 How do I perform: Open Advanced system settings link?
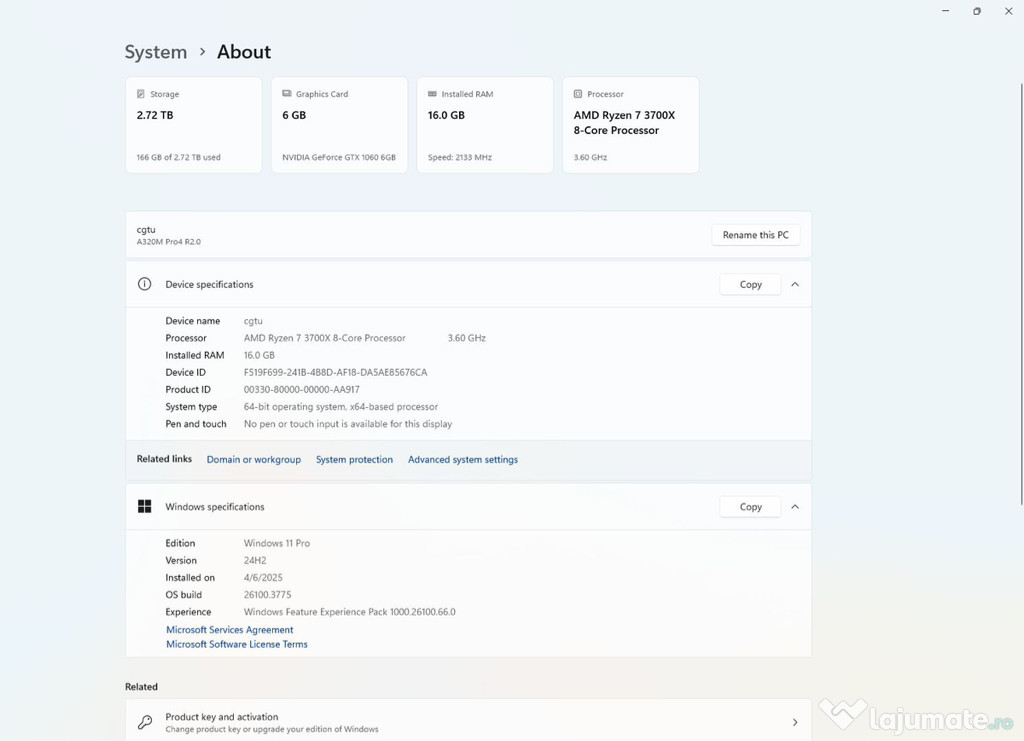(463, 460)
